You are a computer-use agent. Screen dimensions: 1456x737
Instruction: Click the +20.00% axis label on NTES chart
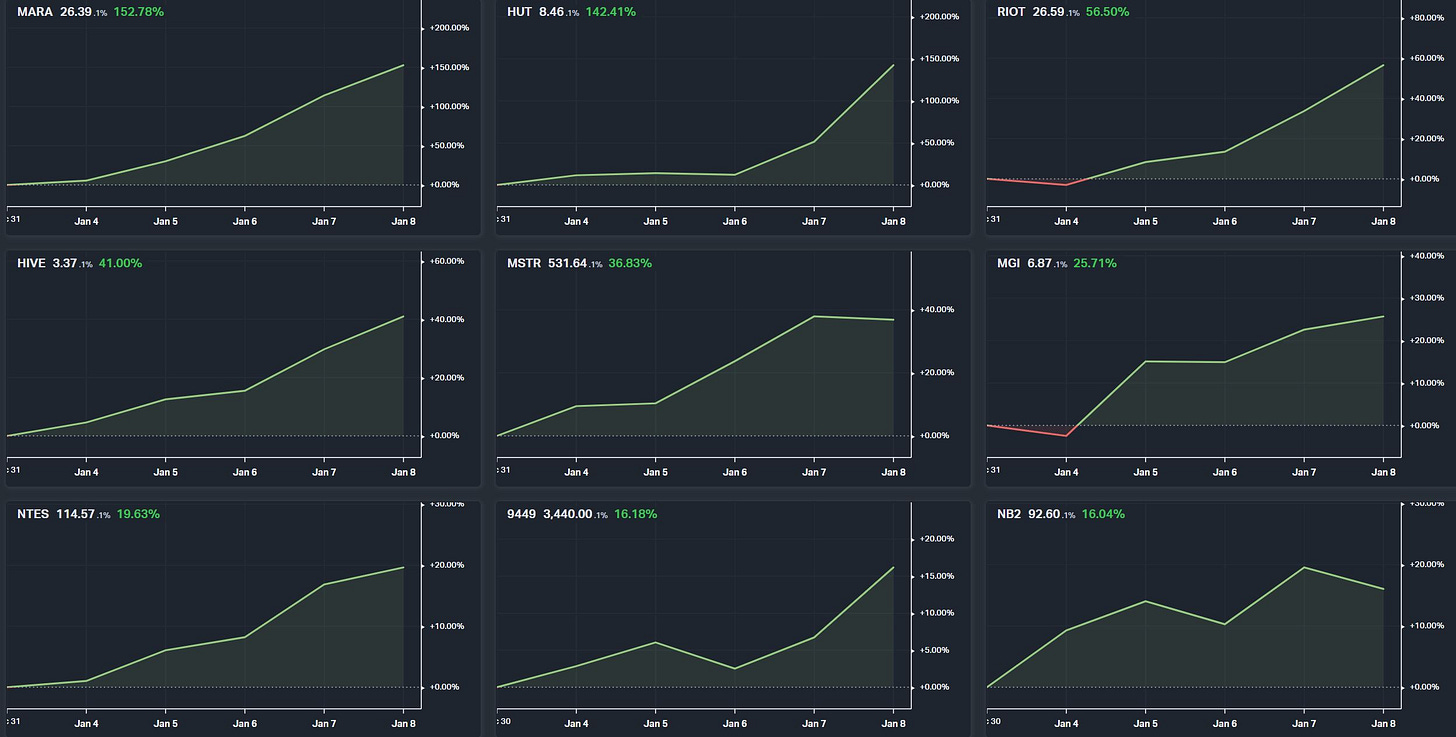point(447,565)
